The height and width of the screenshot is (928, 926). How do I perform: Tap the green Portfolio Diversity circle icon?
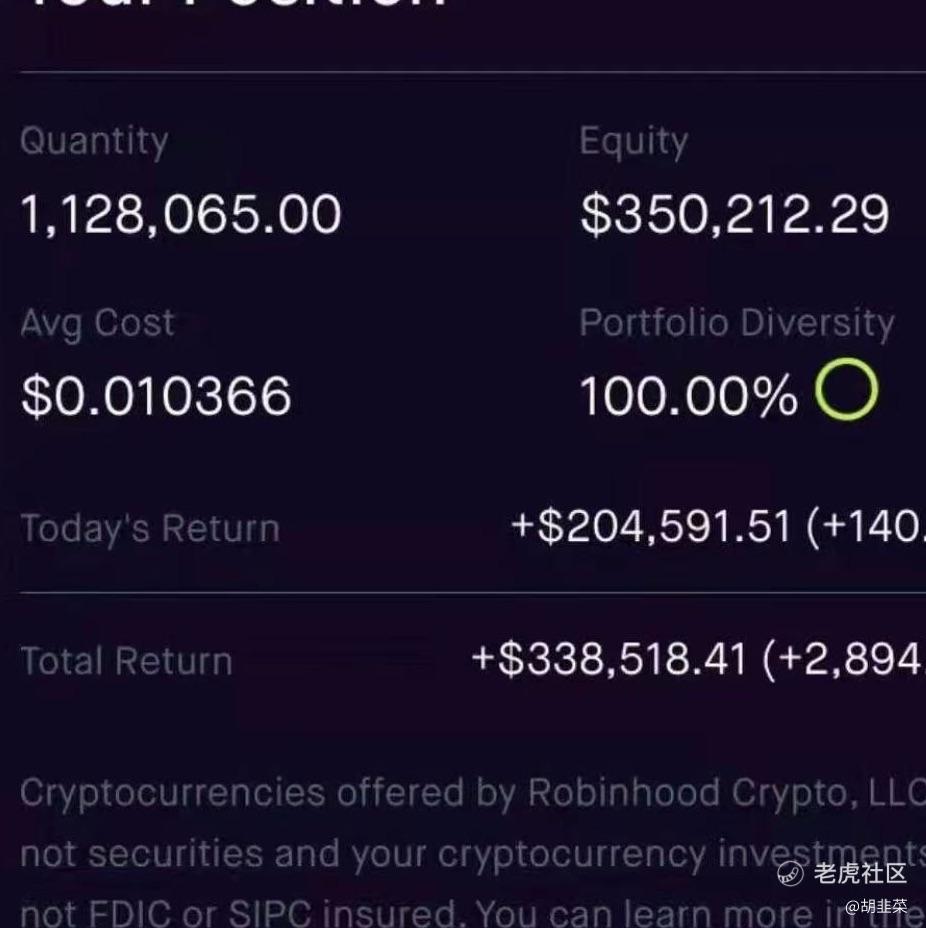click(x=846, y=389)
